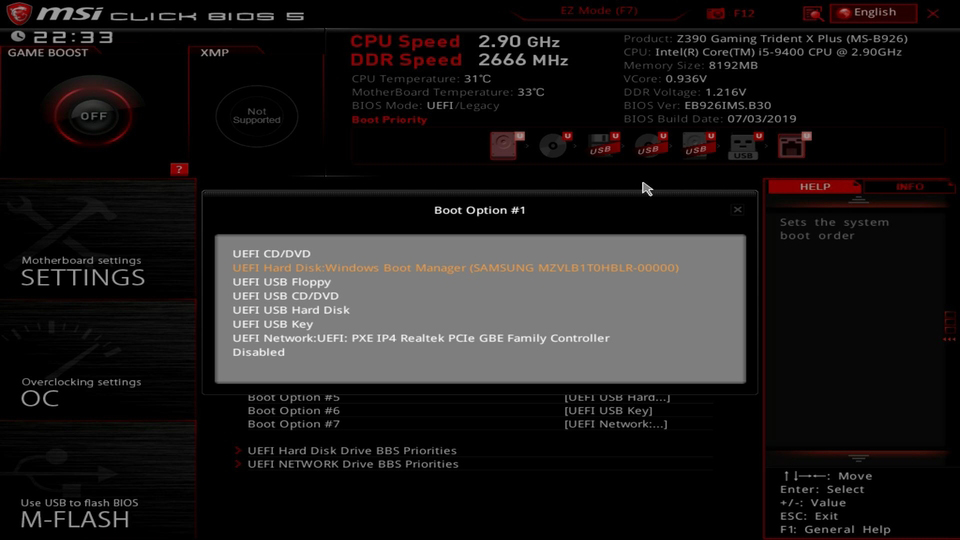Click the 22:33 clock display
Image resolution: width=960 pixels, height=540 pixels.
point(73,37)
